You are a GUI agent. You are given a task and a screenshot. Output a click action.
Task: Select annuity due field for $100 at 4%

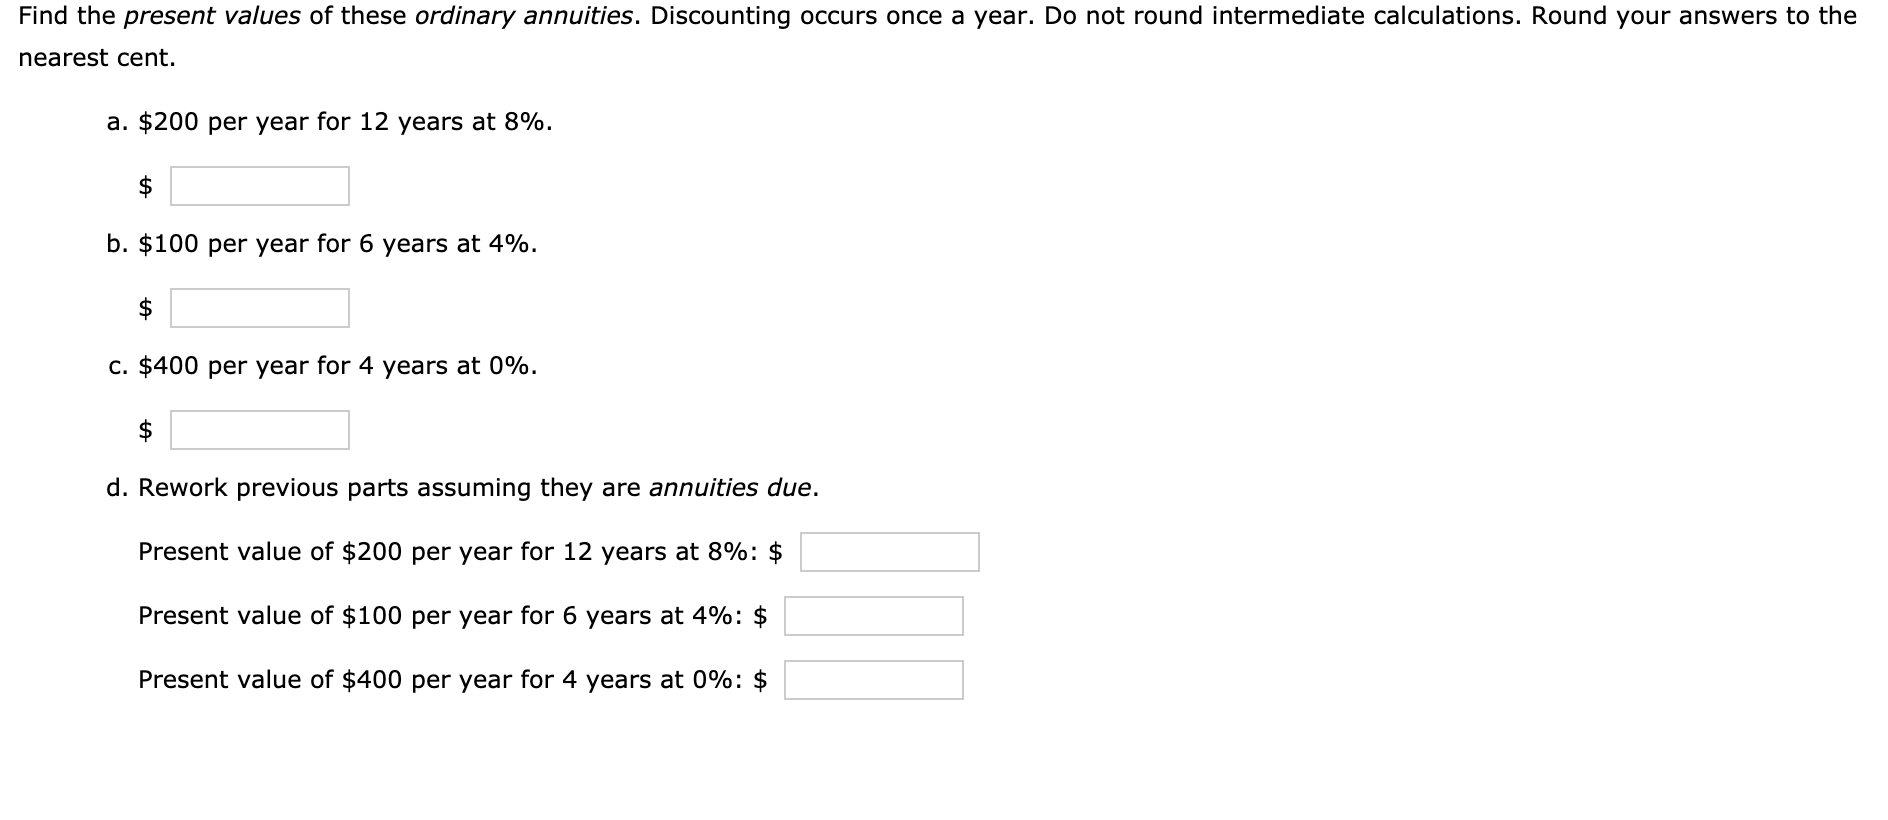pyautogui.click(x=874, y=616)
